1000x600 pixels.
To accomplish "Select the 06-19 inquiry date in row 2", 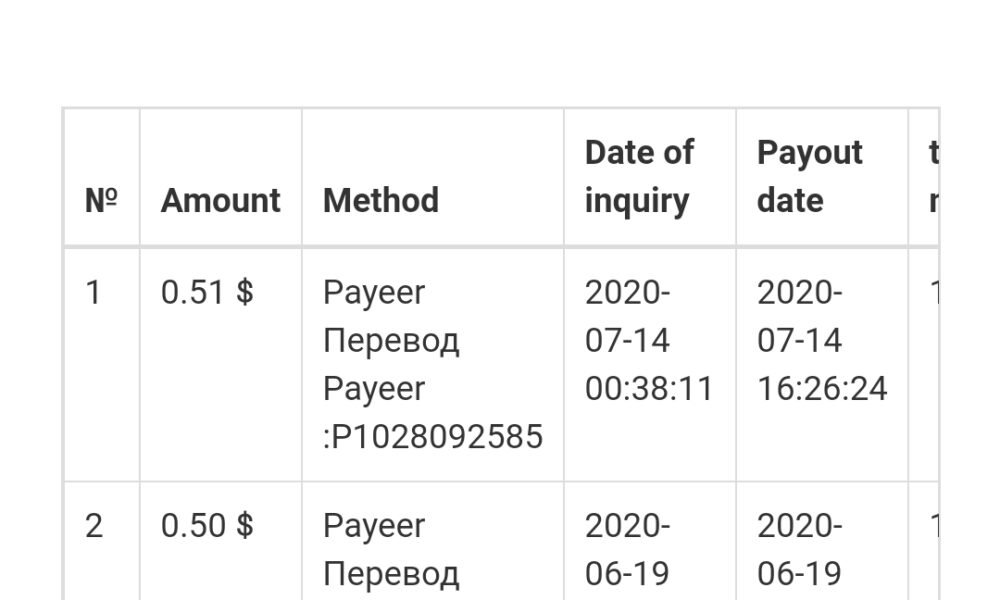I will click(x=627, y=574).
